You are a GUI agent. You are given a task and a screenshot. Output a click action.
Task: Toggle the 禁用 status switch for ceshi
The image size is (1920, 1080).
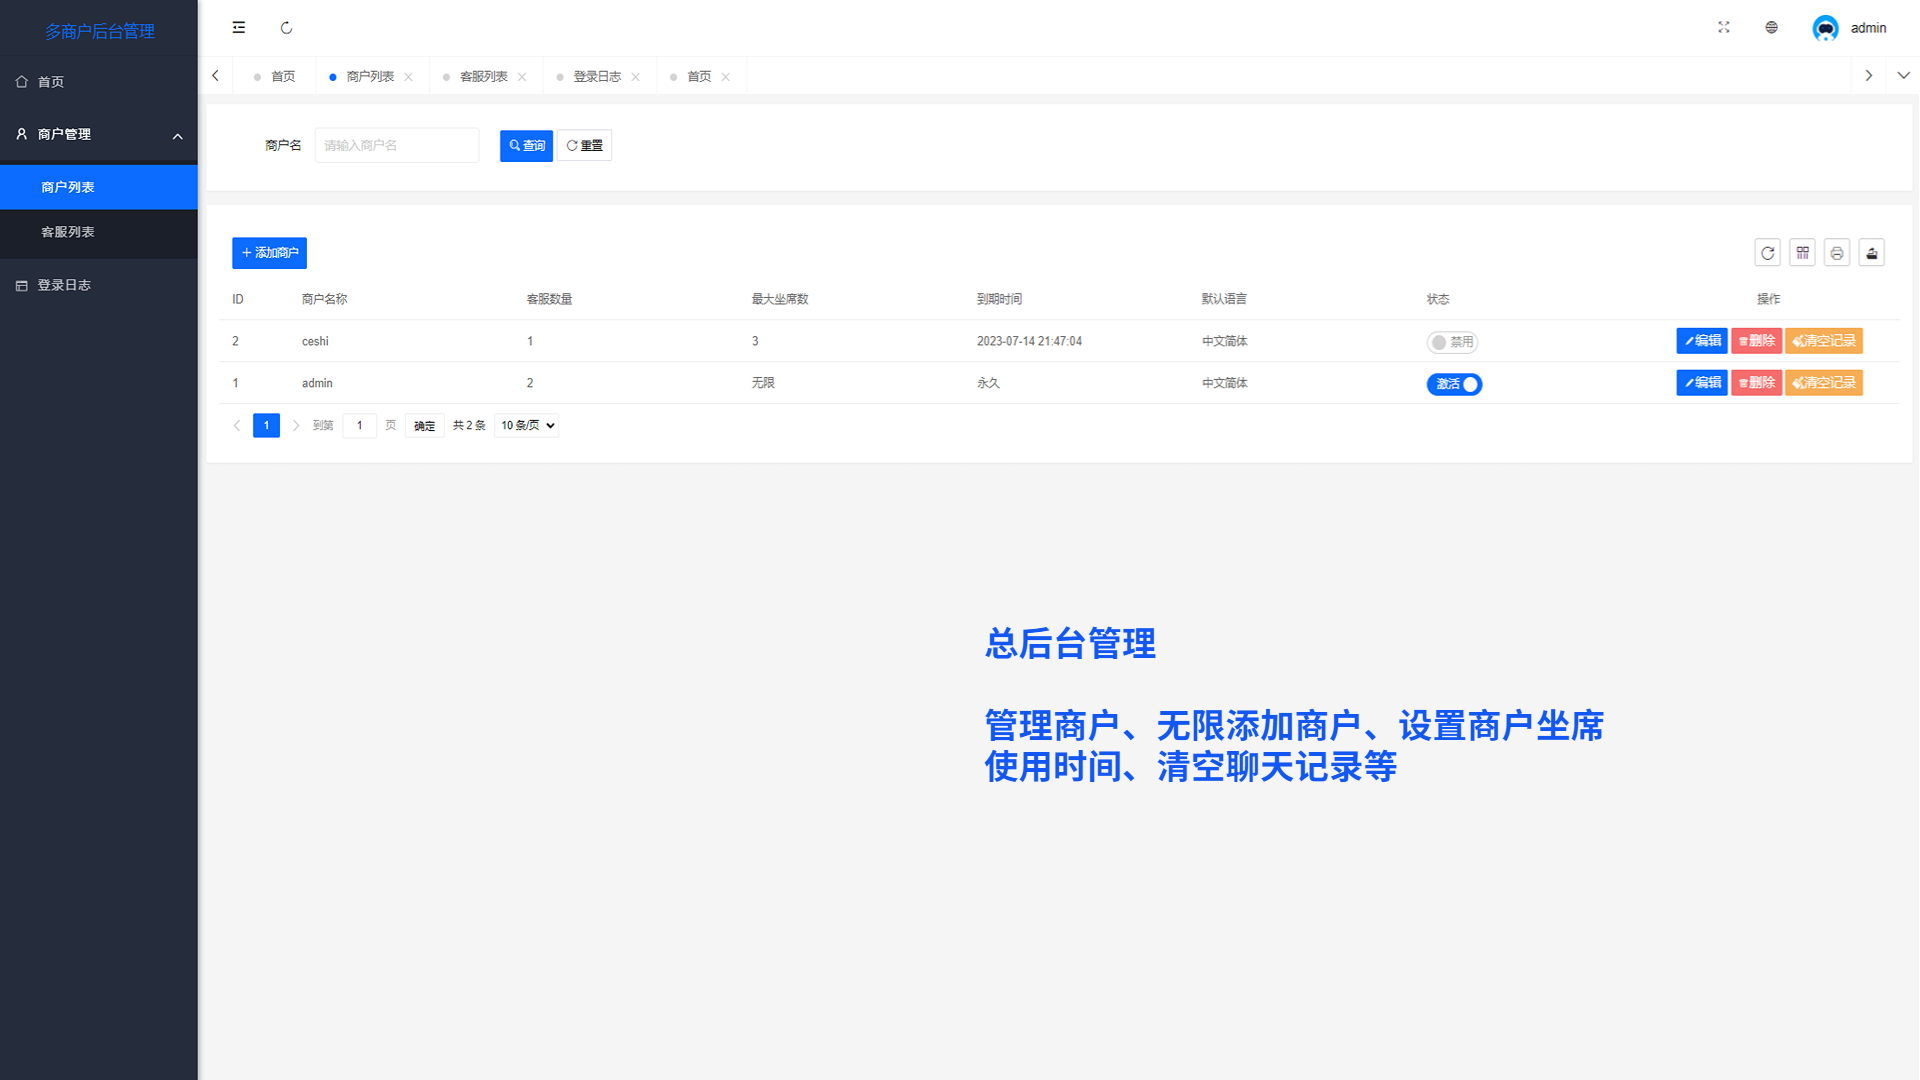point(1452,342)
